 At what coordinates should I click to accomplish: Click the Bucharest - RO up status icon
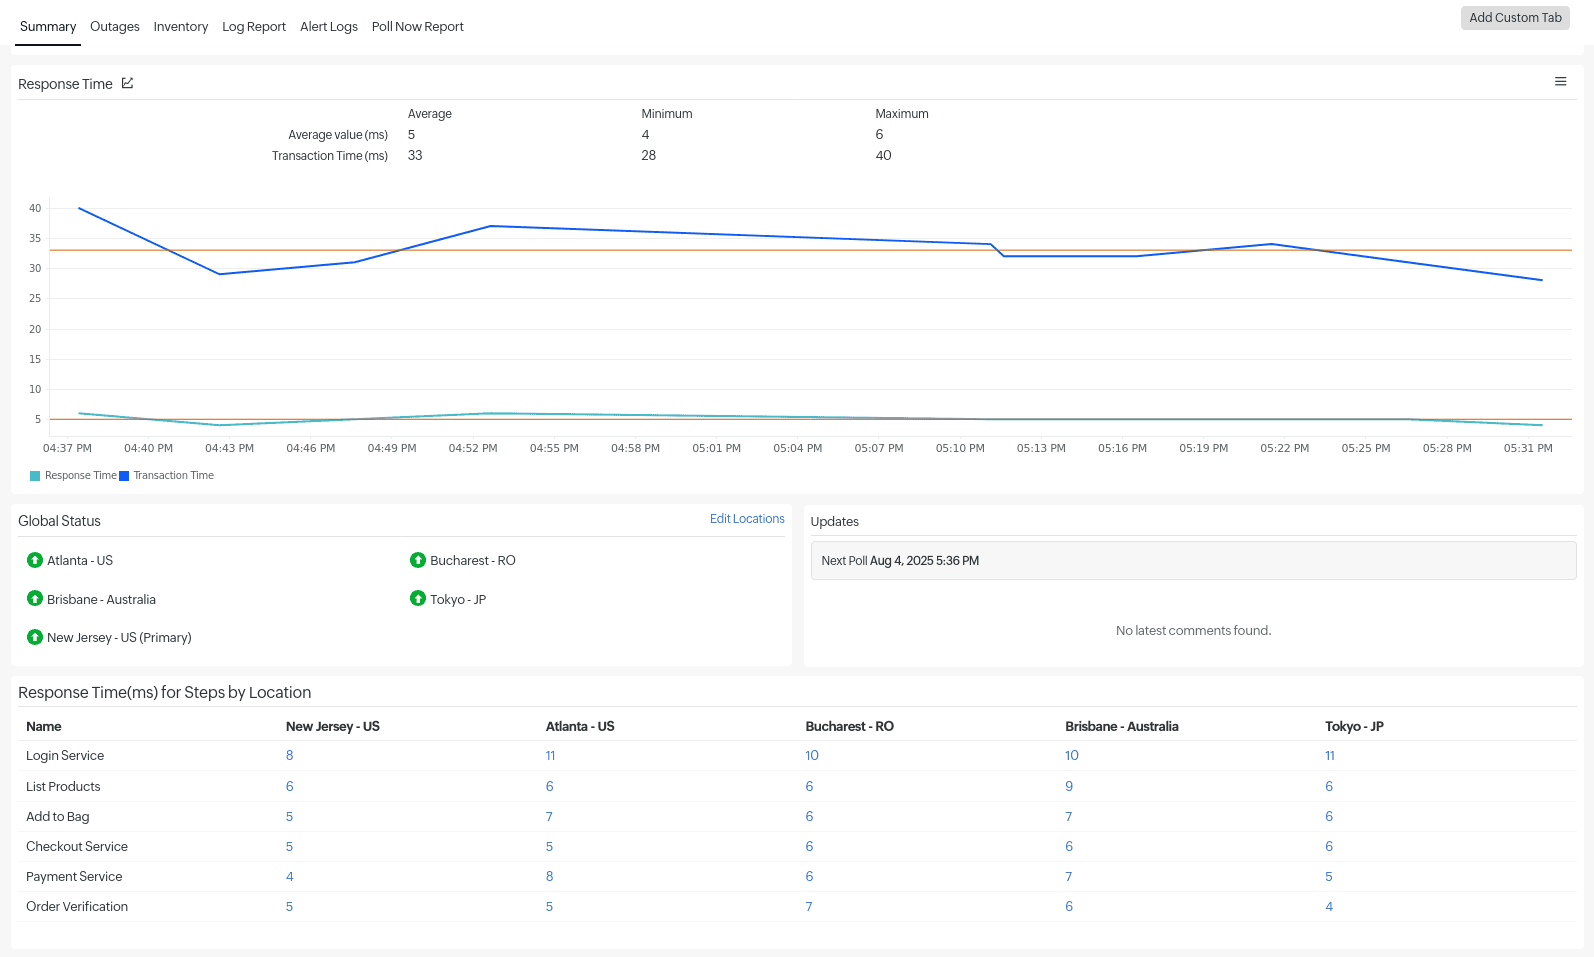point(418,560)
